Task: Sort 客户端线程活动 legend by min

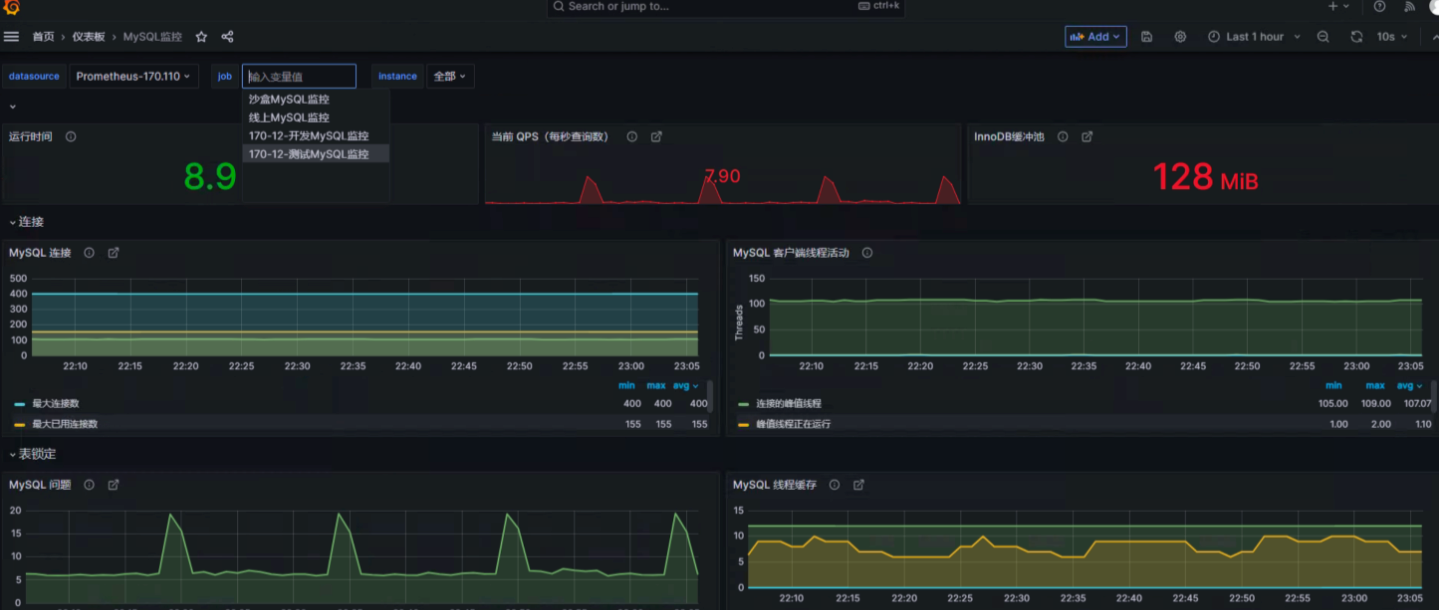Action: 1334,385
